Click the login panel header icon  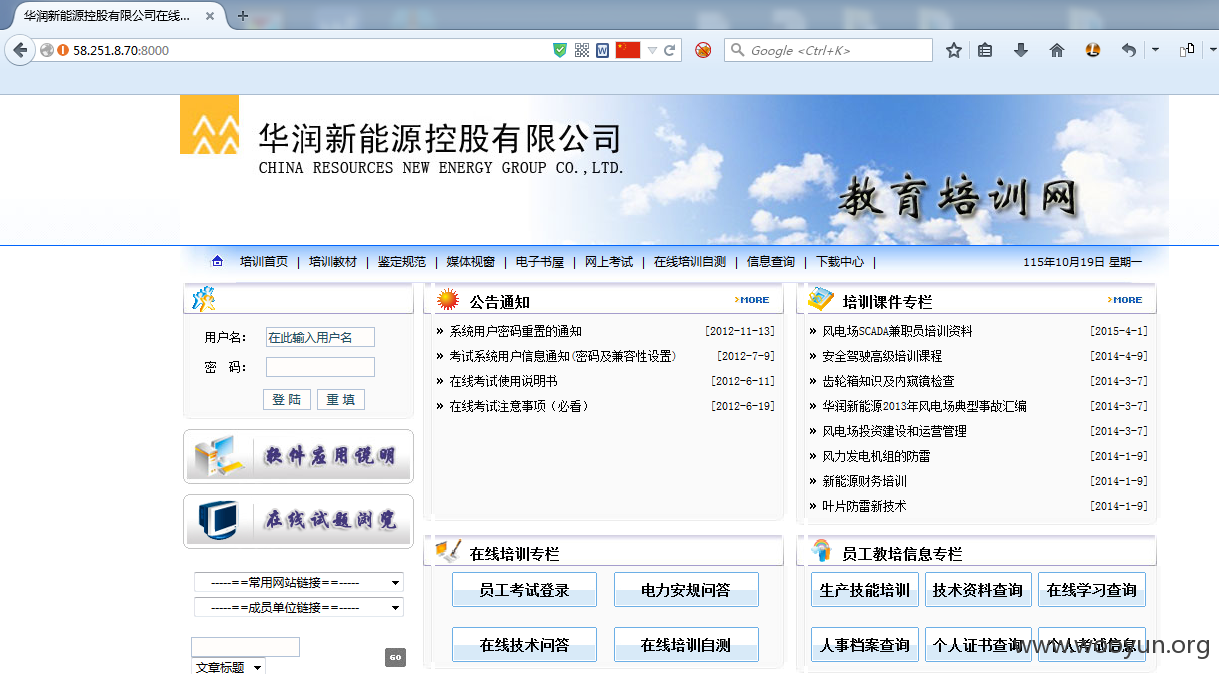[x=204, y=299]
